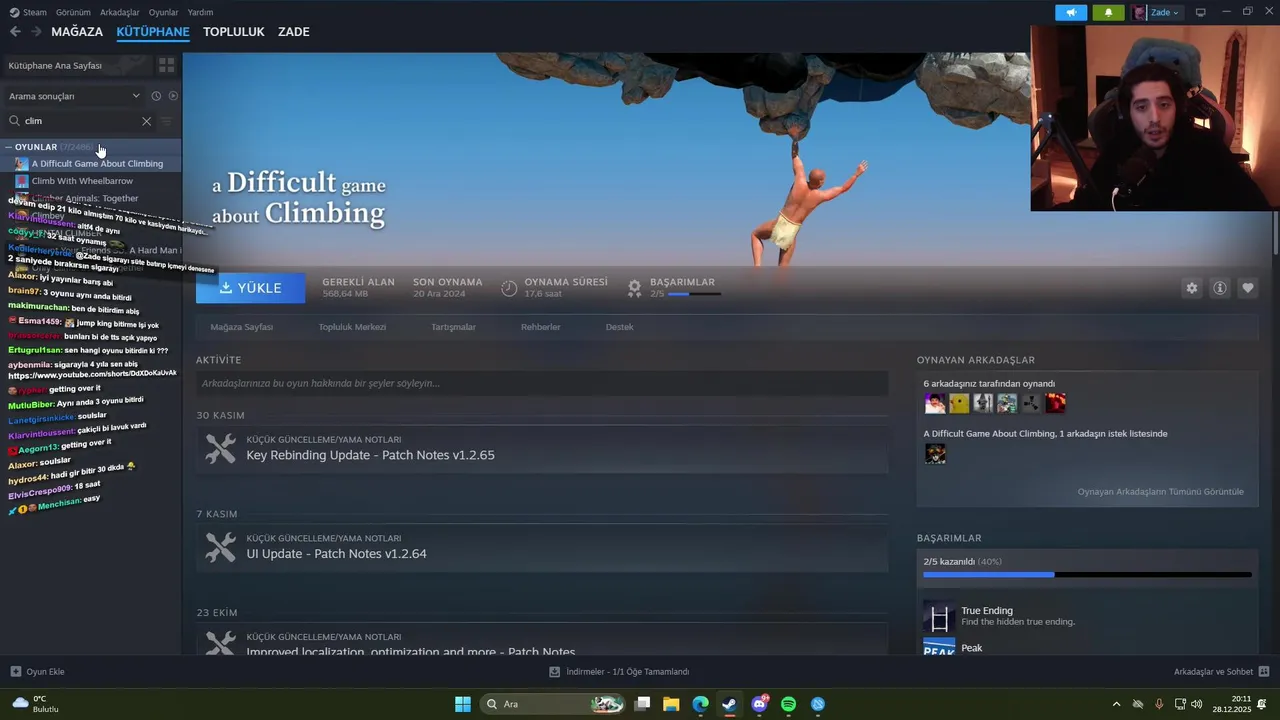Open the UI Update wrench icon
1280x720 pixels.
click(x=220, y=547)
